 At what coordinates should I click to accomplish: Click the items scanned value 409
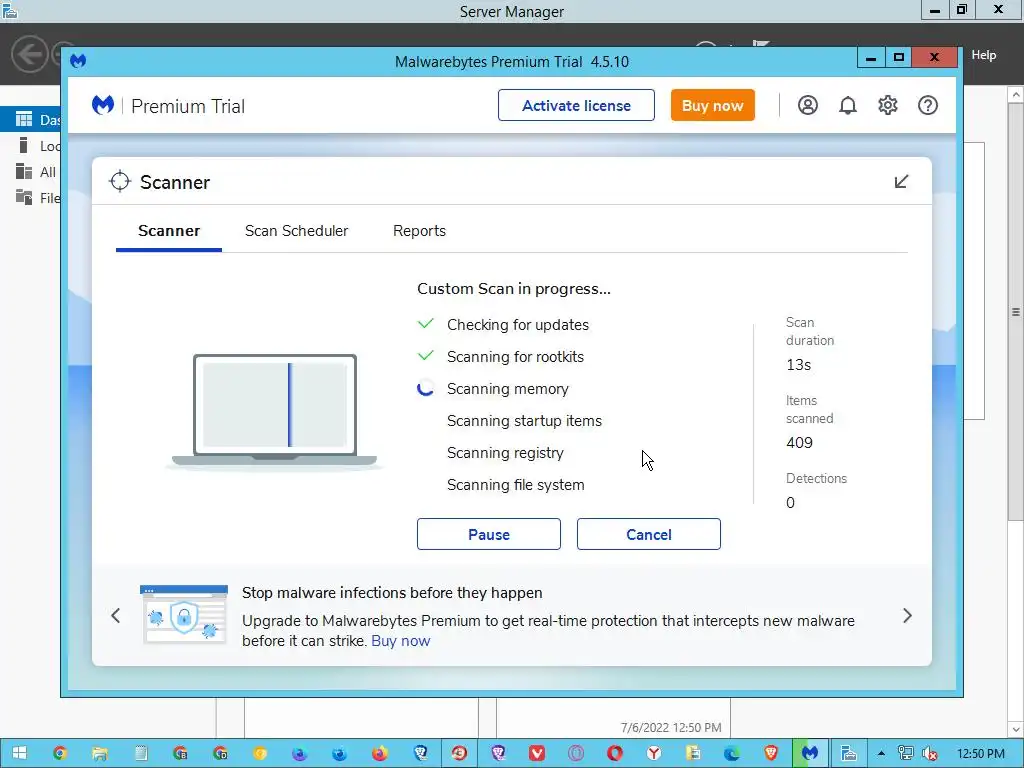799,443
